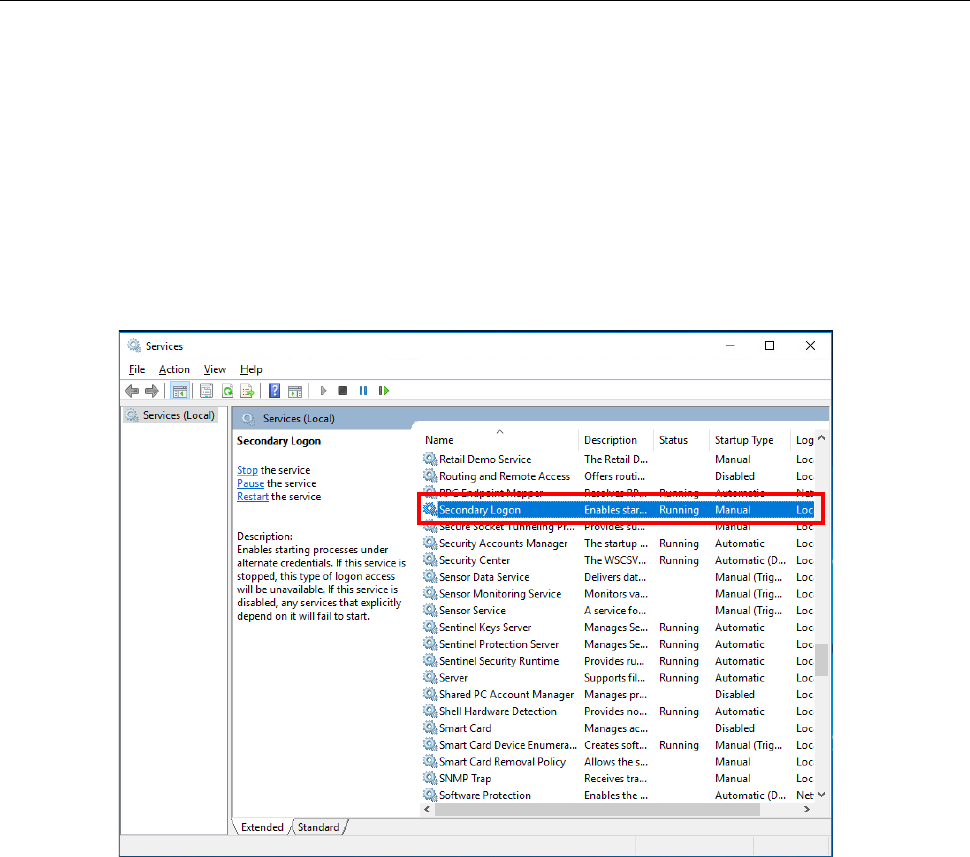Viewport: 970px width, 857px height.
Task: Open the Action menu
Action: click(174, 370)
